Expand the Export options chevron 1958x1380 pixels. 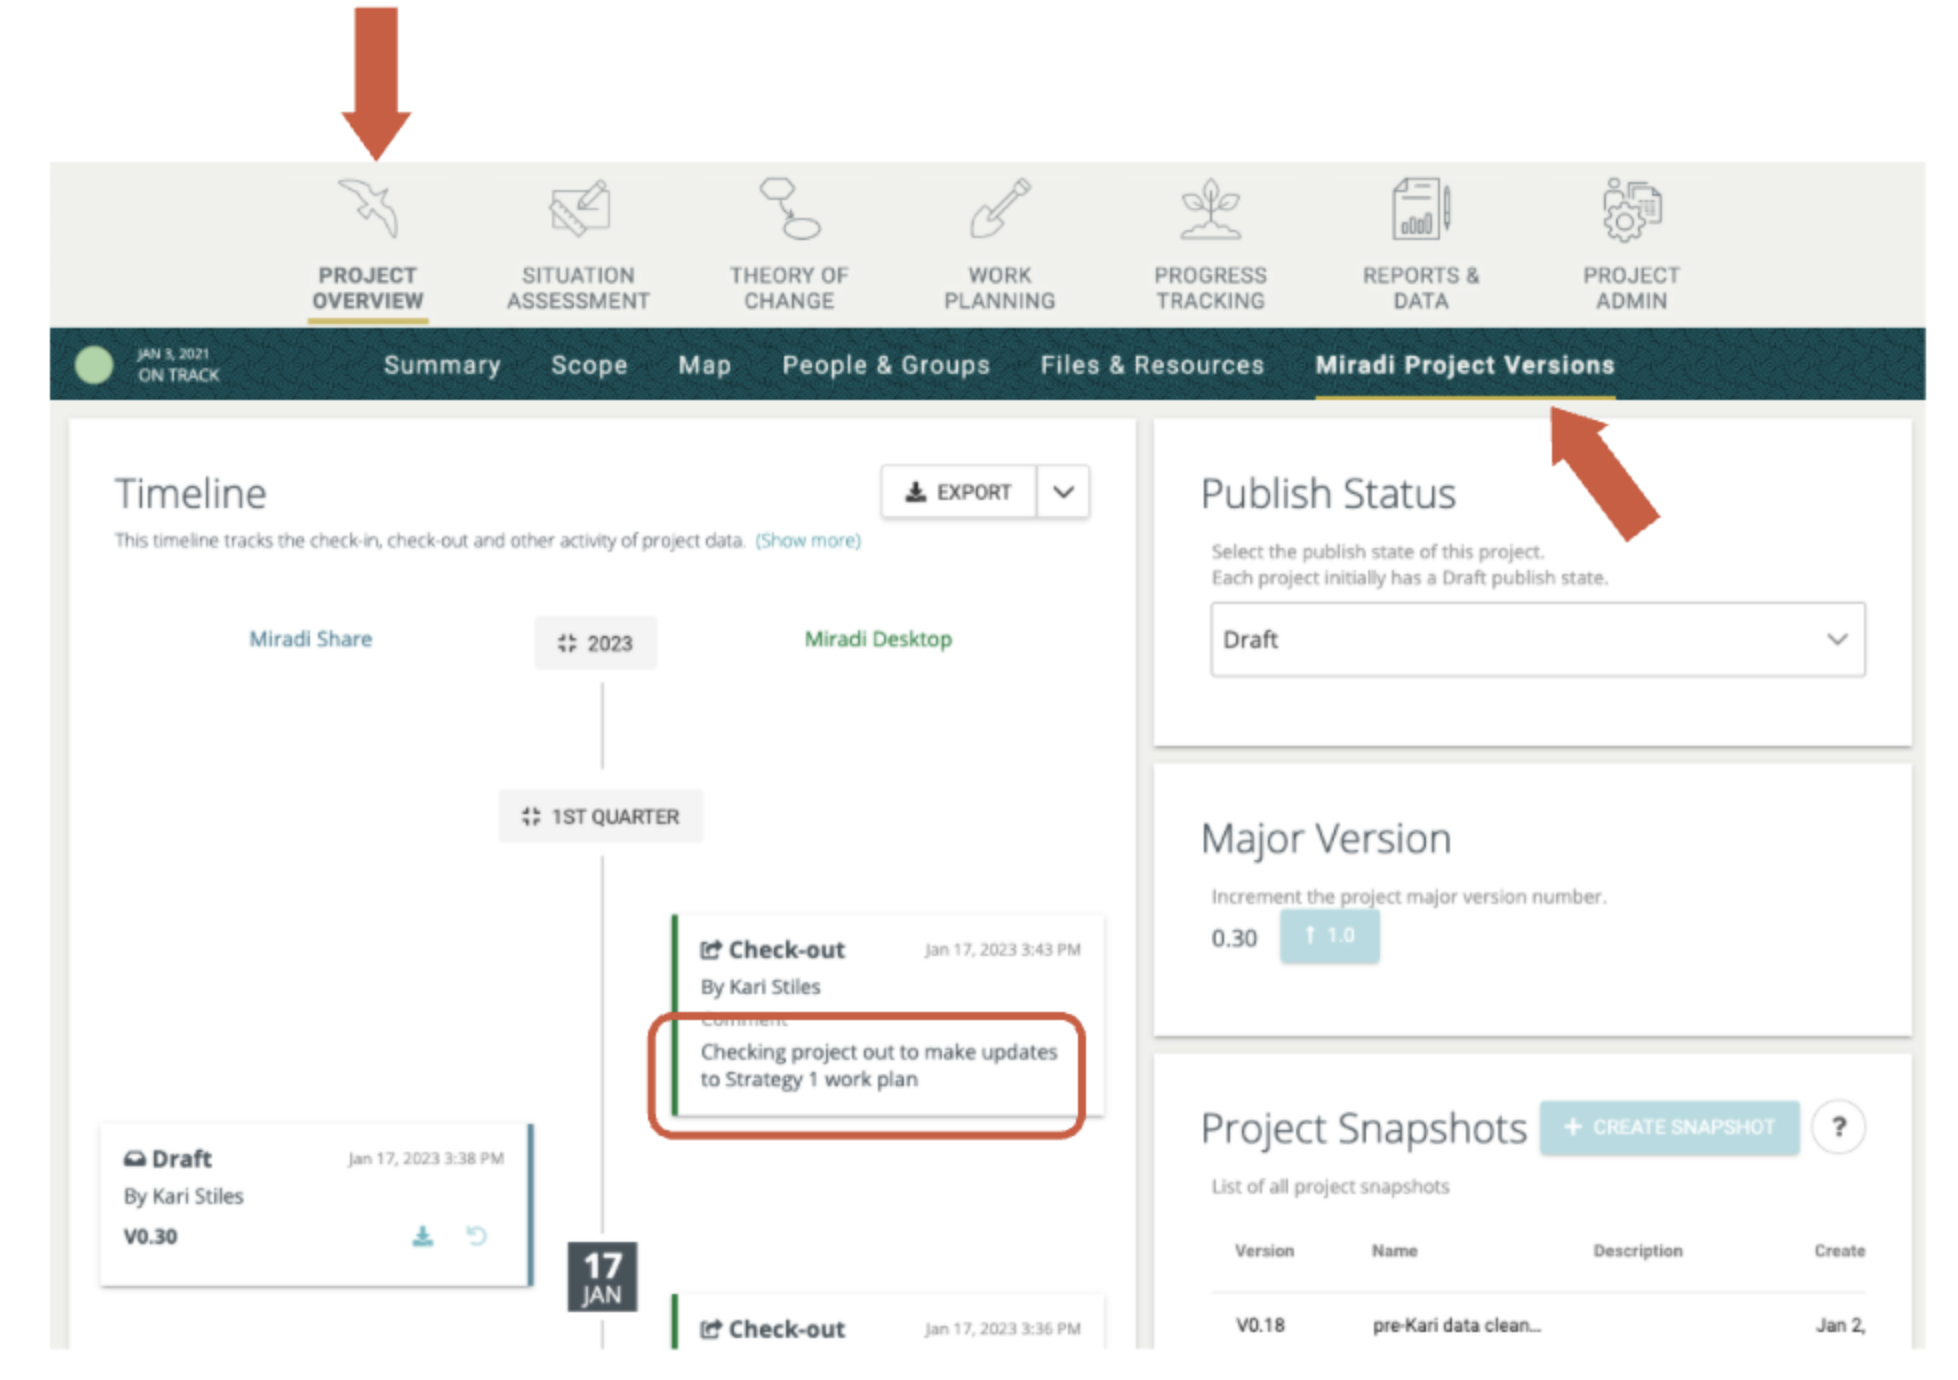point(1063,491)
